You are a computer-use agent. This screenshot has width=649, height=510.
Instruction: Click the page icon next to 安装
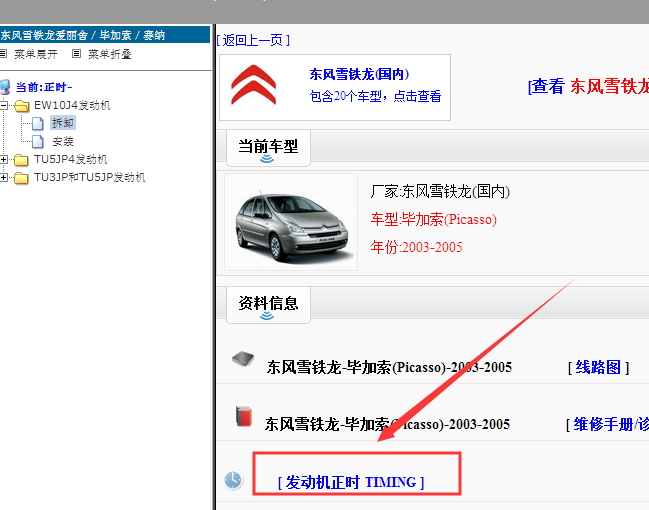click(38, 142)
